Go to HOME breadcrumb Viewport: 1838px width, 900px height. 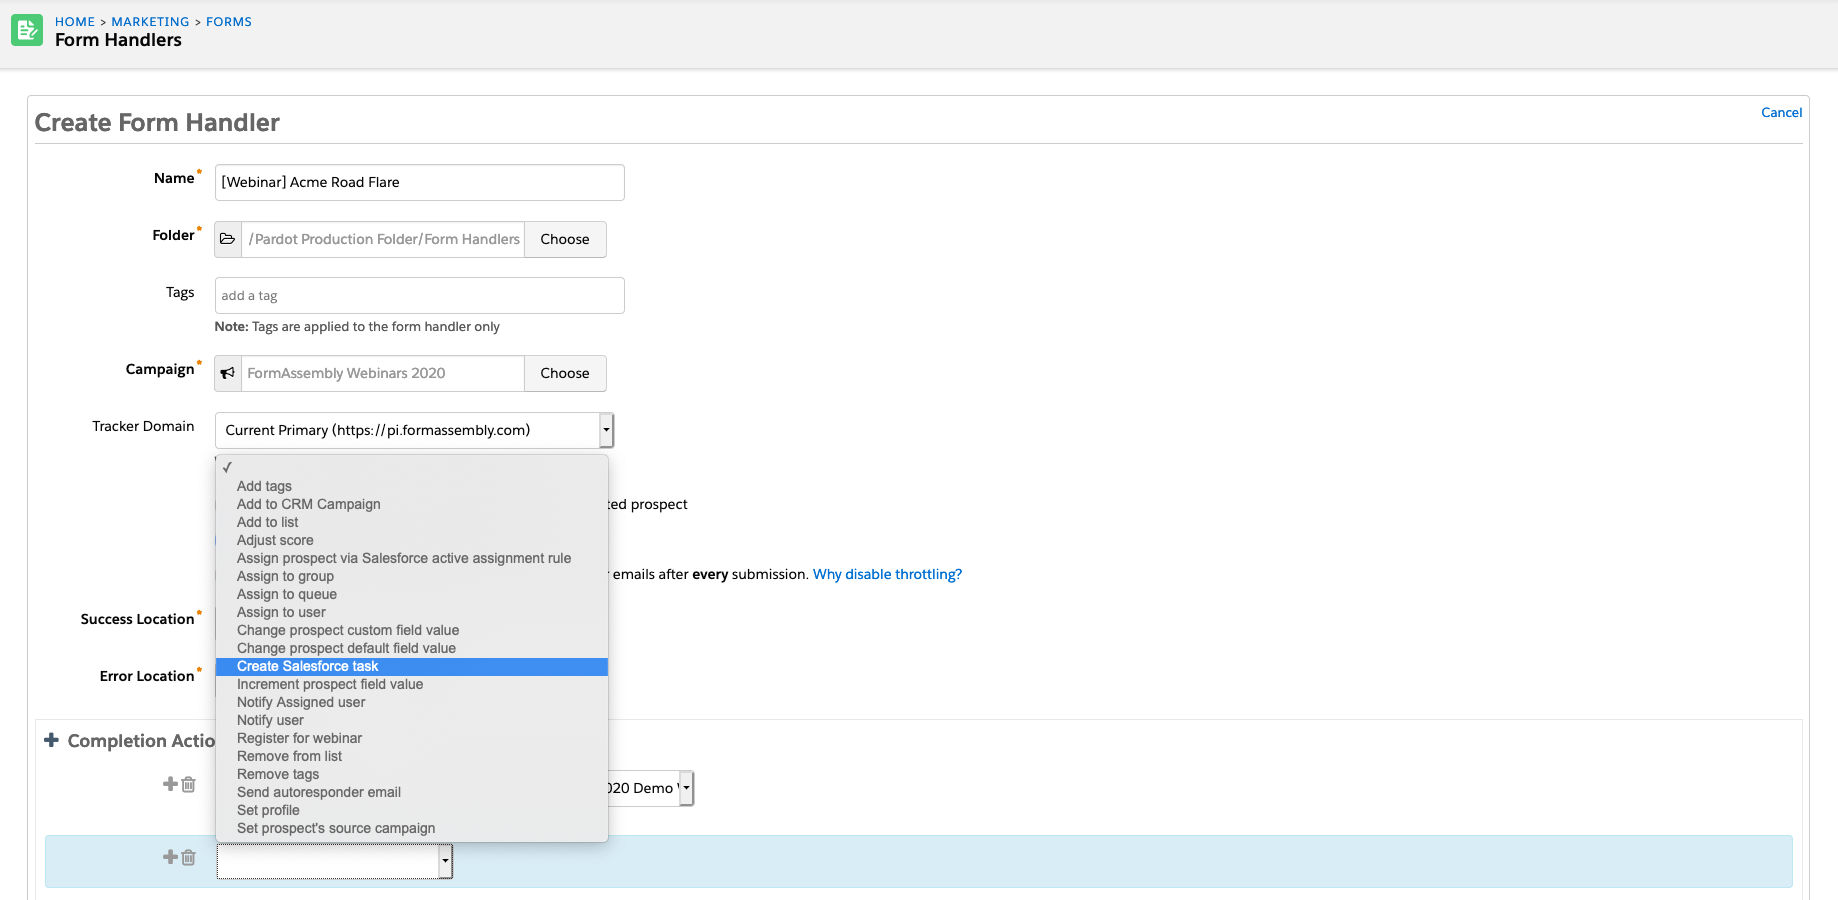(75, 21)
